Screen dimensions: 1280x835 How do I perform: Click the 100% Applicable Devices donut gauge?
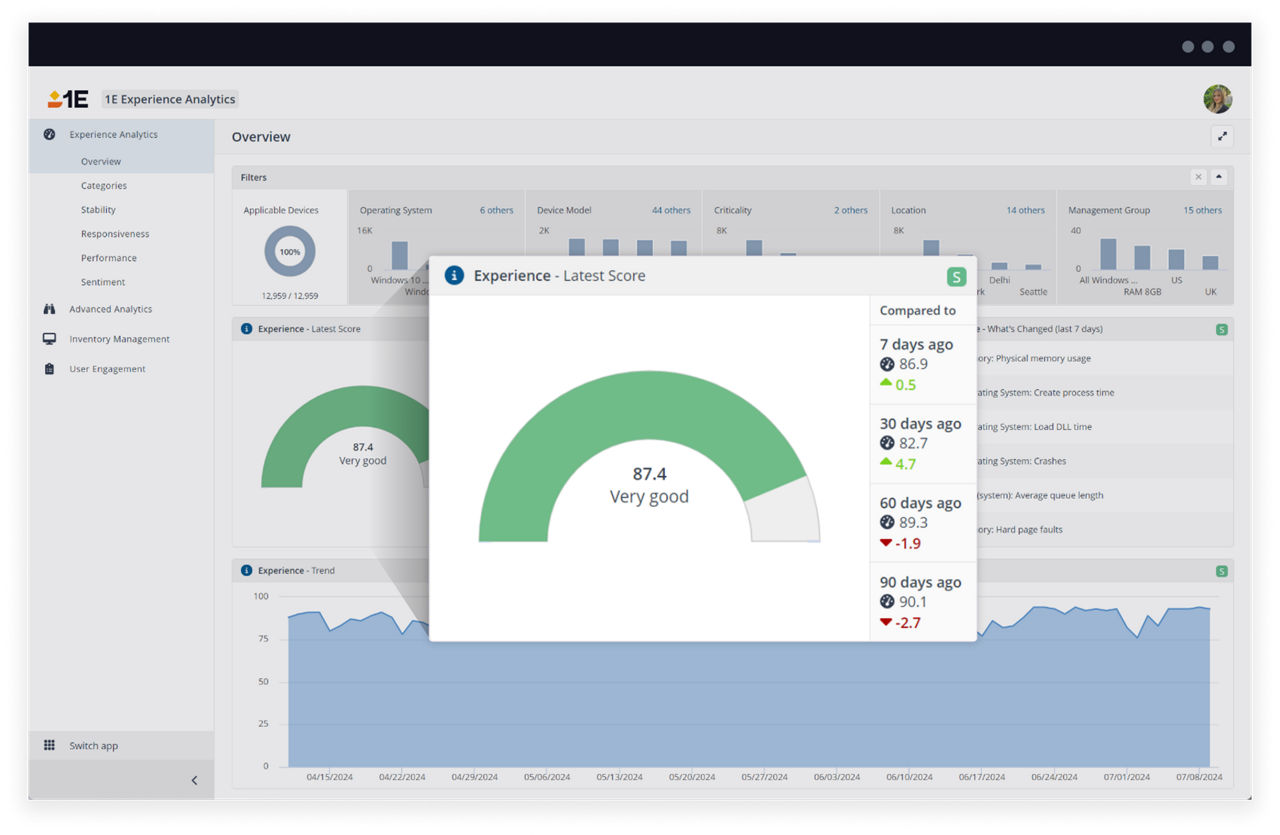click(289, 251)
